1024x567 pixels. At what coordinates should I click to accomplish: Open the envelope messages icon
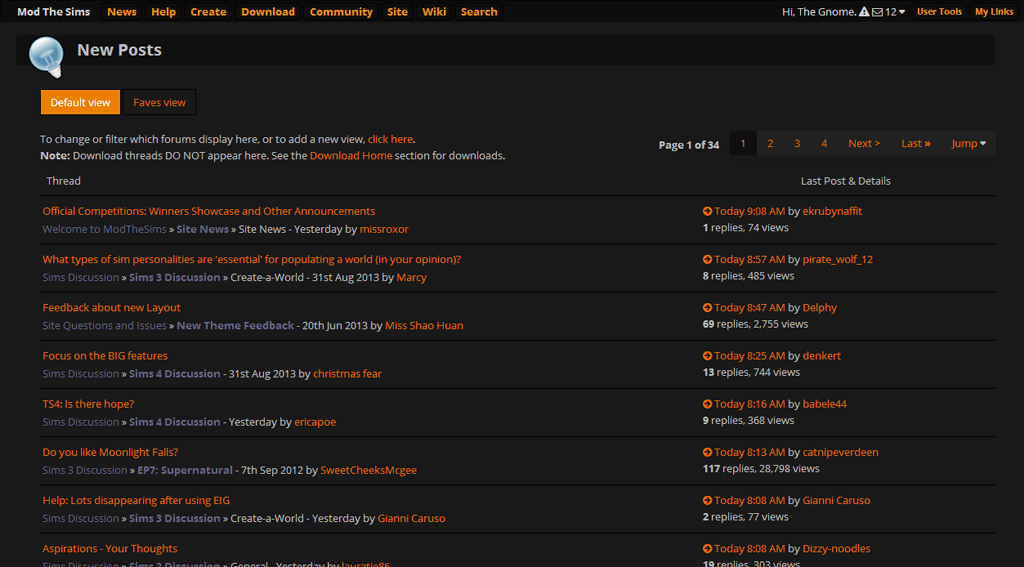point(877,12)
